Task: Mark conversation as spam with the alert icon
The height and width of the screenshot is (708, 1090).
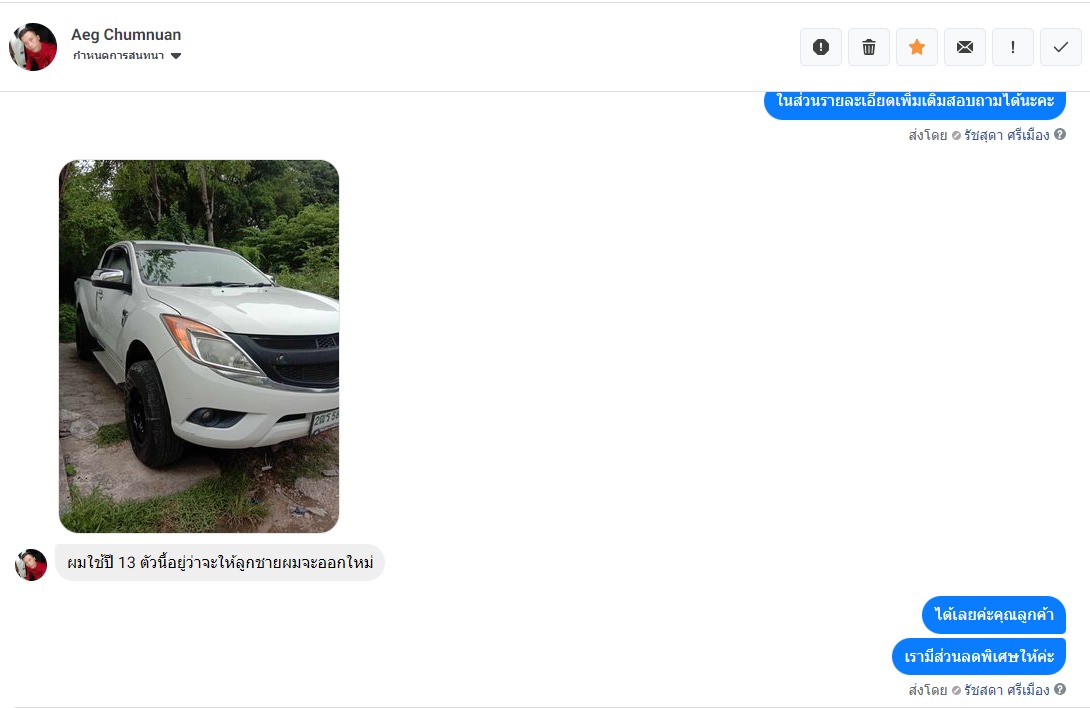Action: tap(820, 47)
